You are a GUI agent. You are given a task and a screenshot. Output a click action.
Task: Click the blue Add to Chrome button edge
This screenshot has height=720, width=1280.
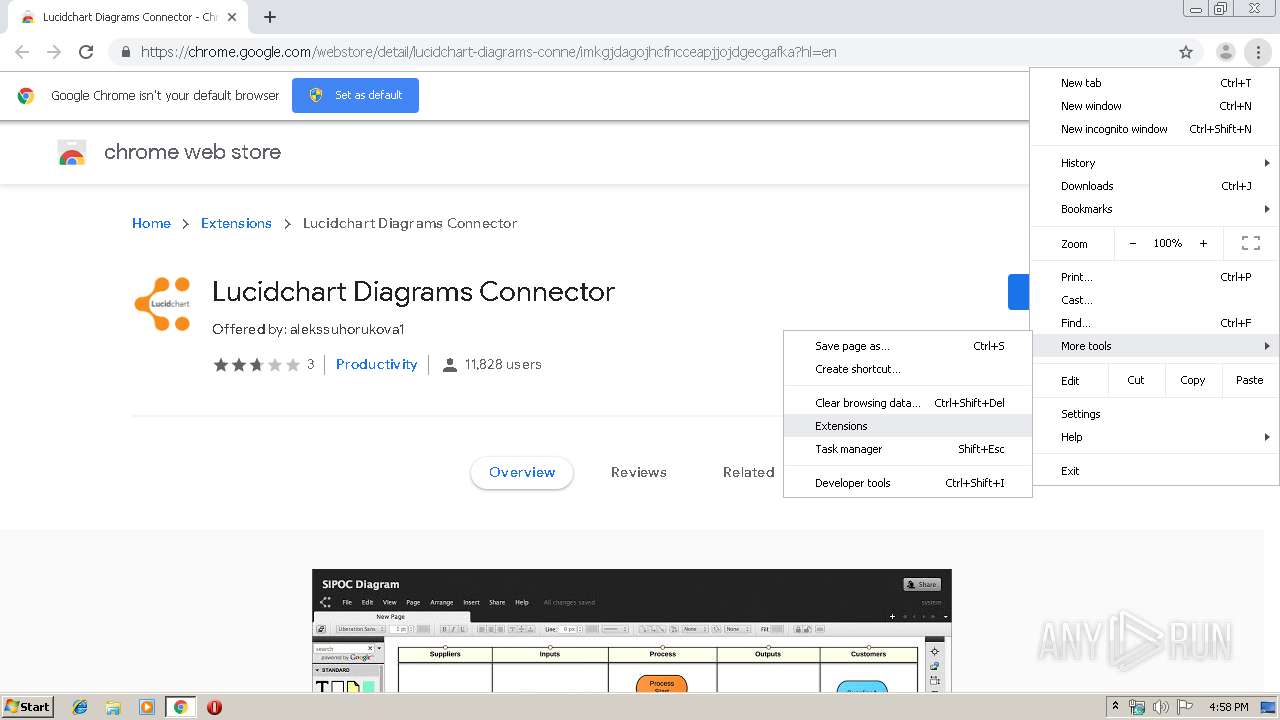click(x=1018, y=292)
